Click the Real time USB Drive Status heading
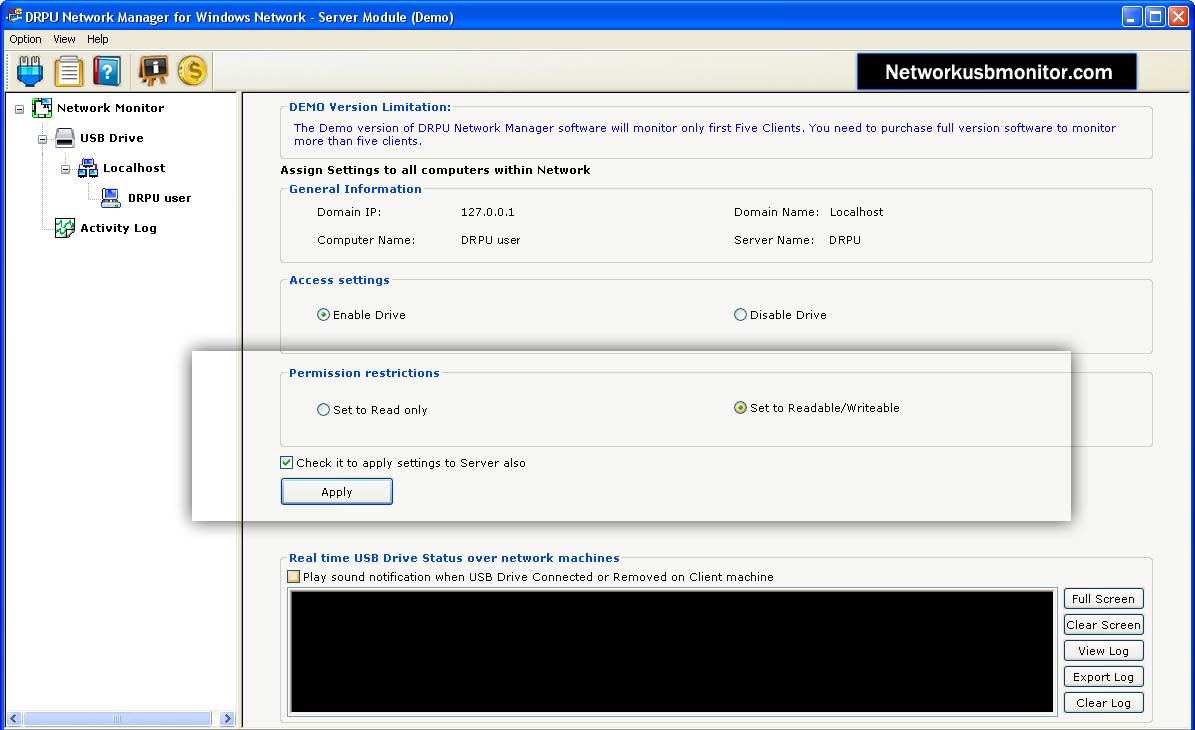This screenshot has height=730, width=1195. 454,558
